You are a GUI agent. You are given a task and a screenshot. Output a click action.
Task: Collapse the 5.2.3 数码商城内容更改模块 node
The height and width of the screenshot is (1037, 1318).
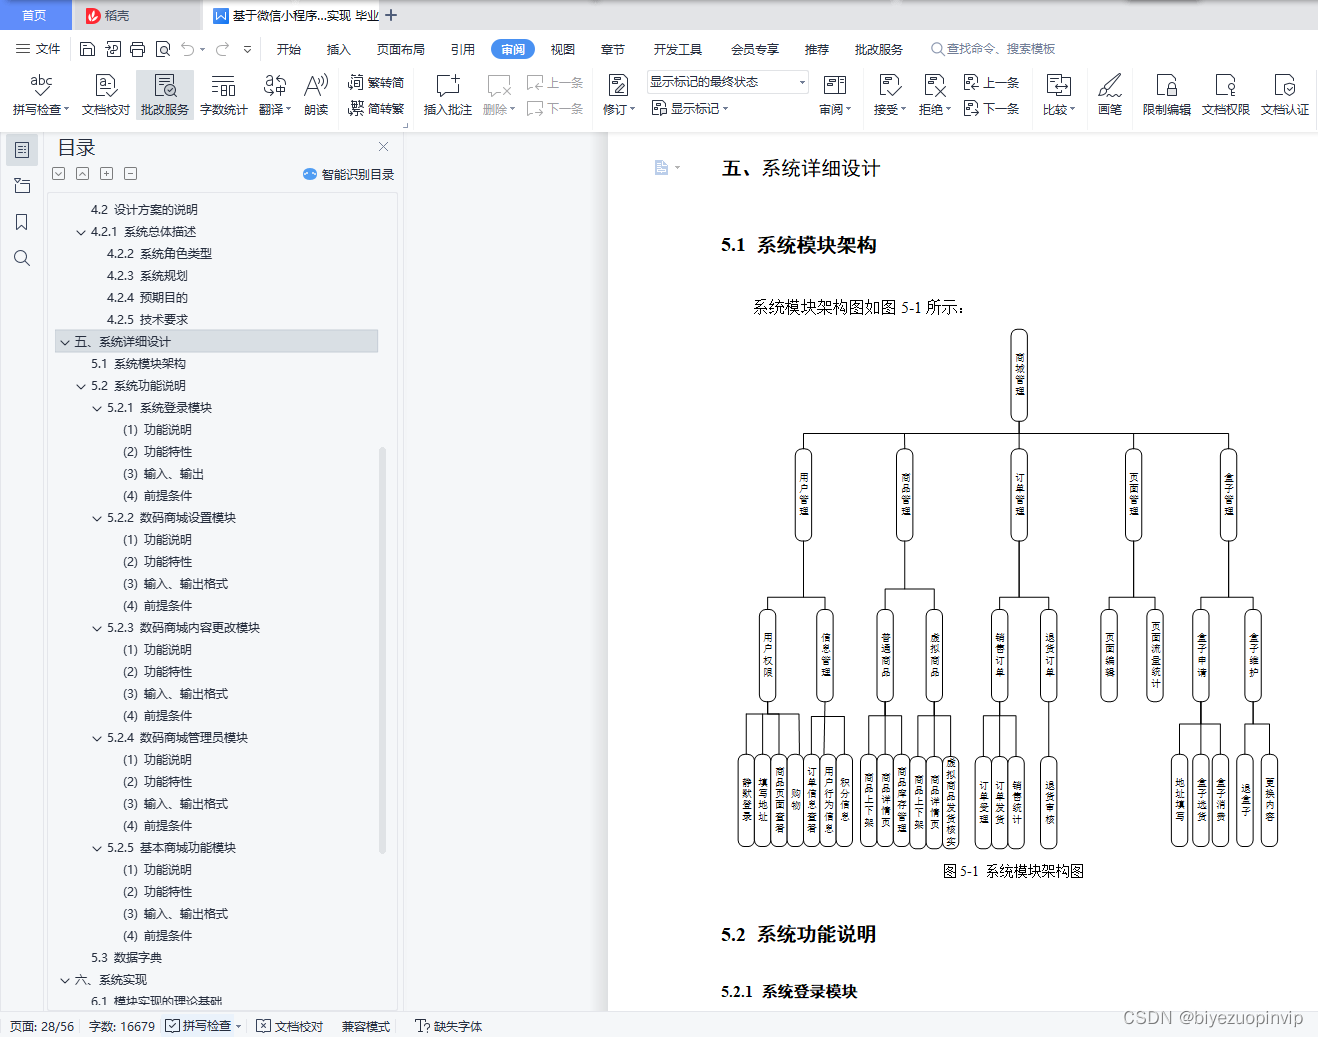click(97, 628)
